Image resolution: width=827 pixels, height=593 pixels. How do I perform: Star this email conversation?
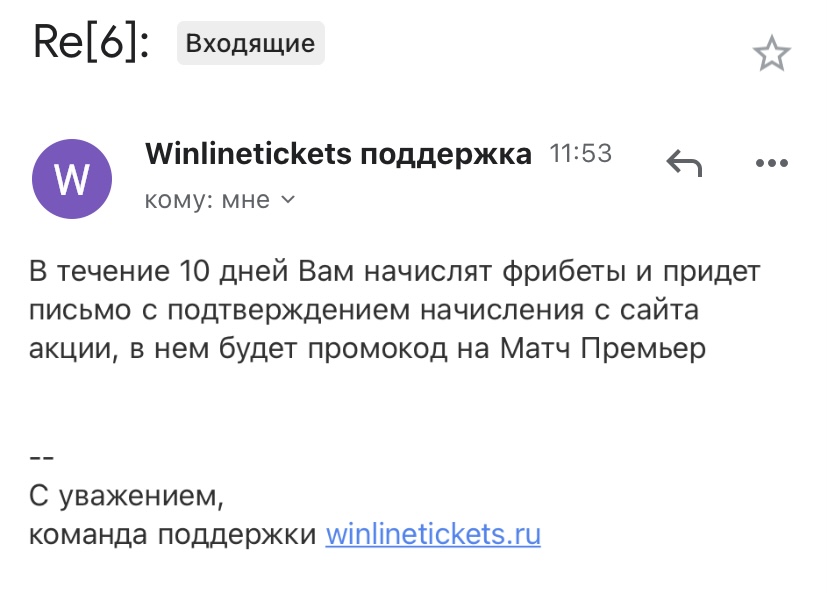click(772, 53)
